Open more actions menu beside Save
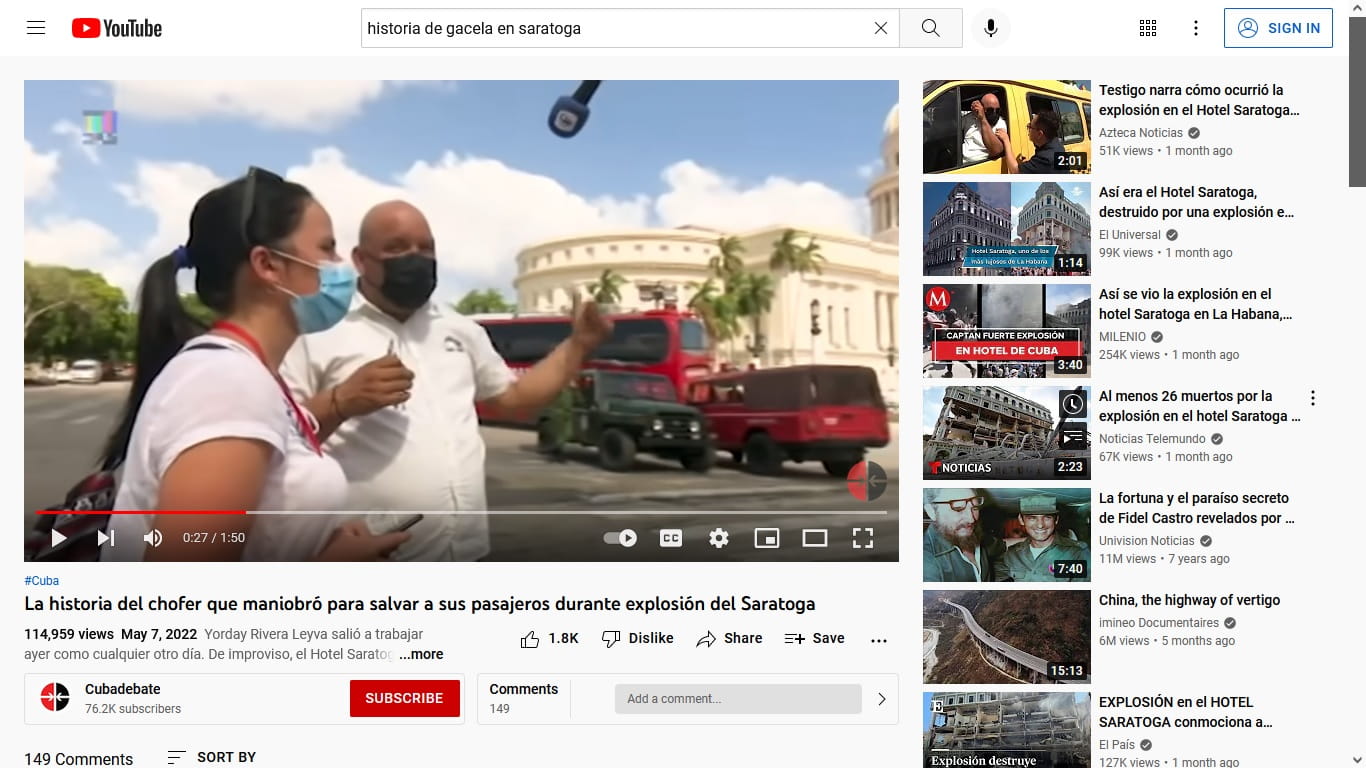 pos(878,640)
